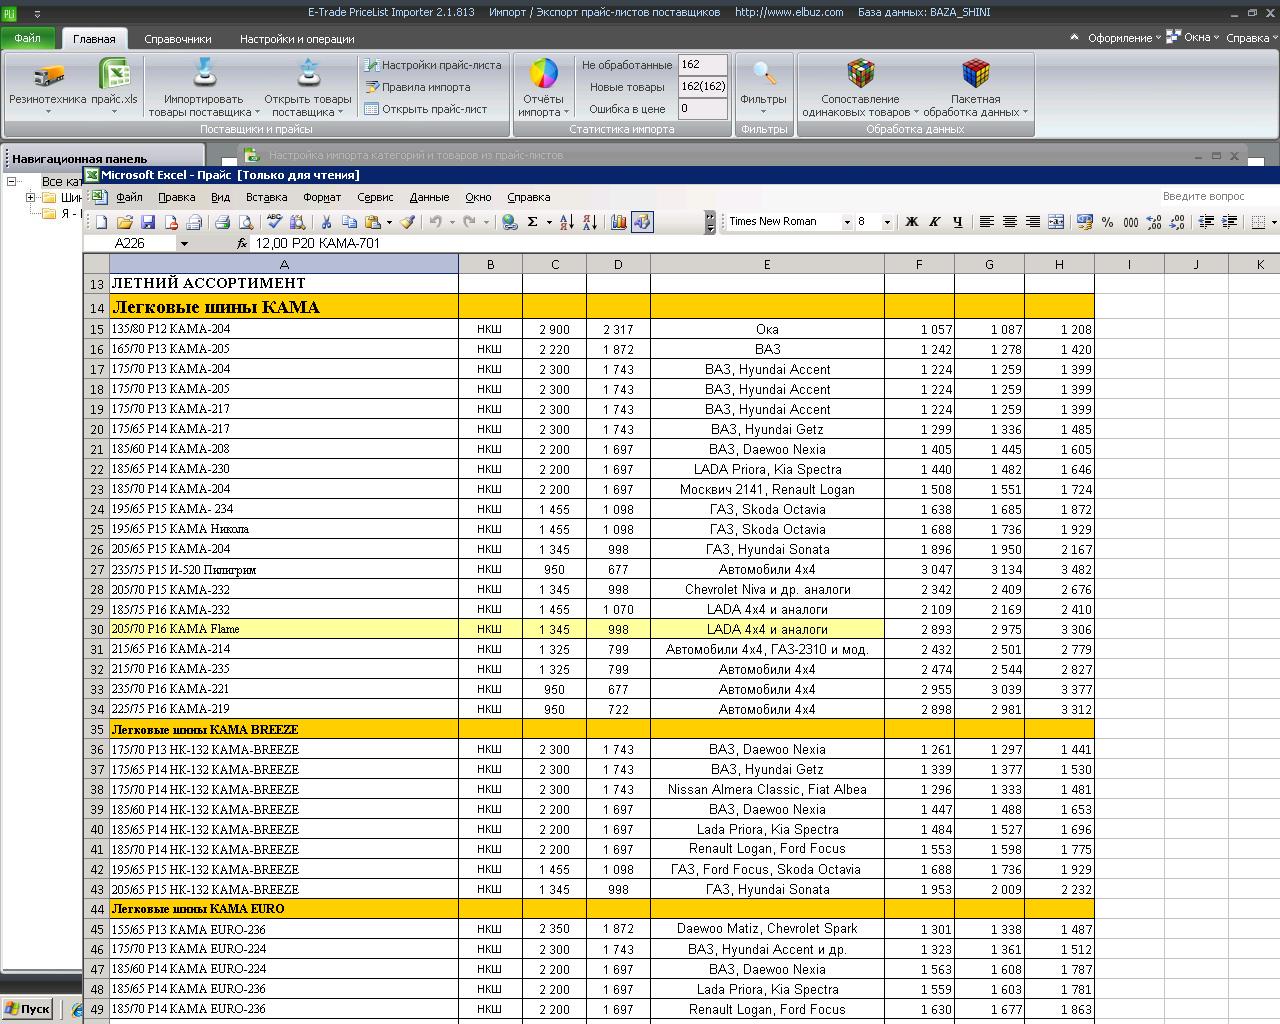Viewport: 1280px width, 1024px height.
Task: Open Excel's Данные menu
Action: point(429,197)
